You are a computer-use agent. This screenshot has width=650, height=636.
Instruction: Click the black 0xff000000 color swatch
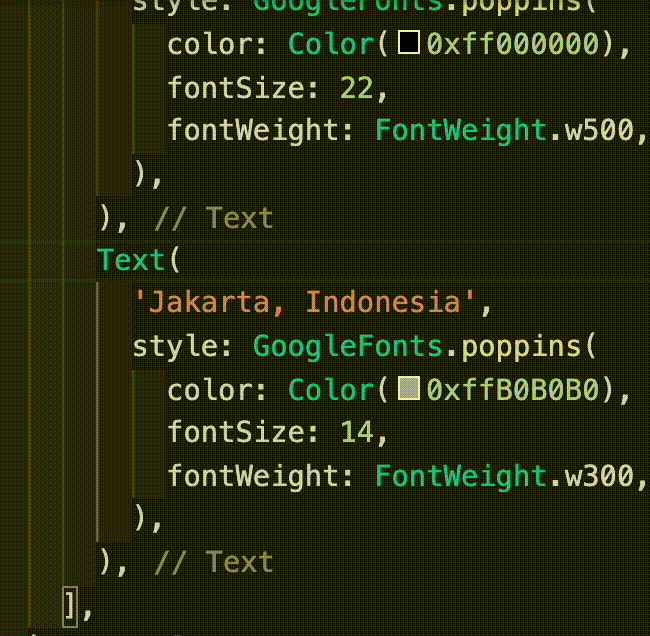click(409, 42)
